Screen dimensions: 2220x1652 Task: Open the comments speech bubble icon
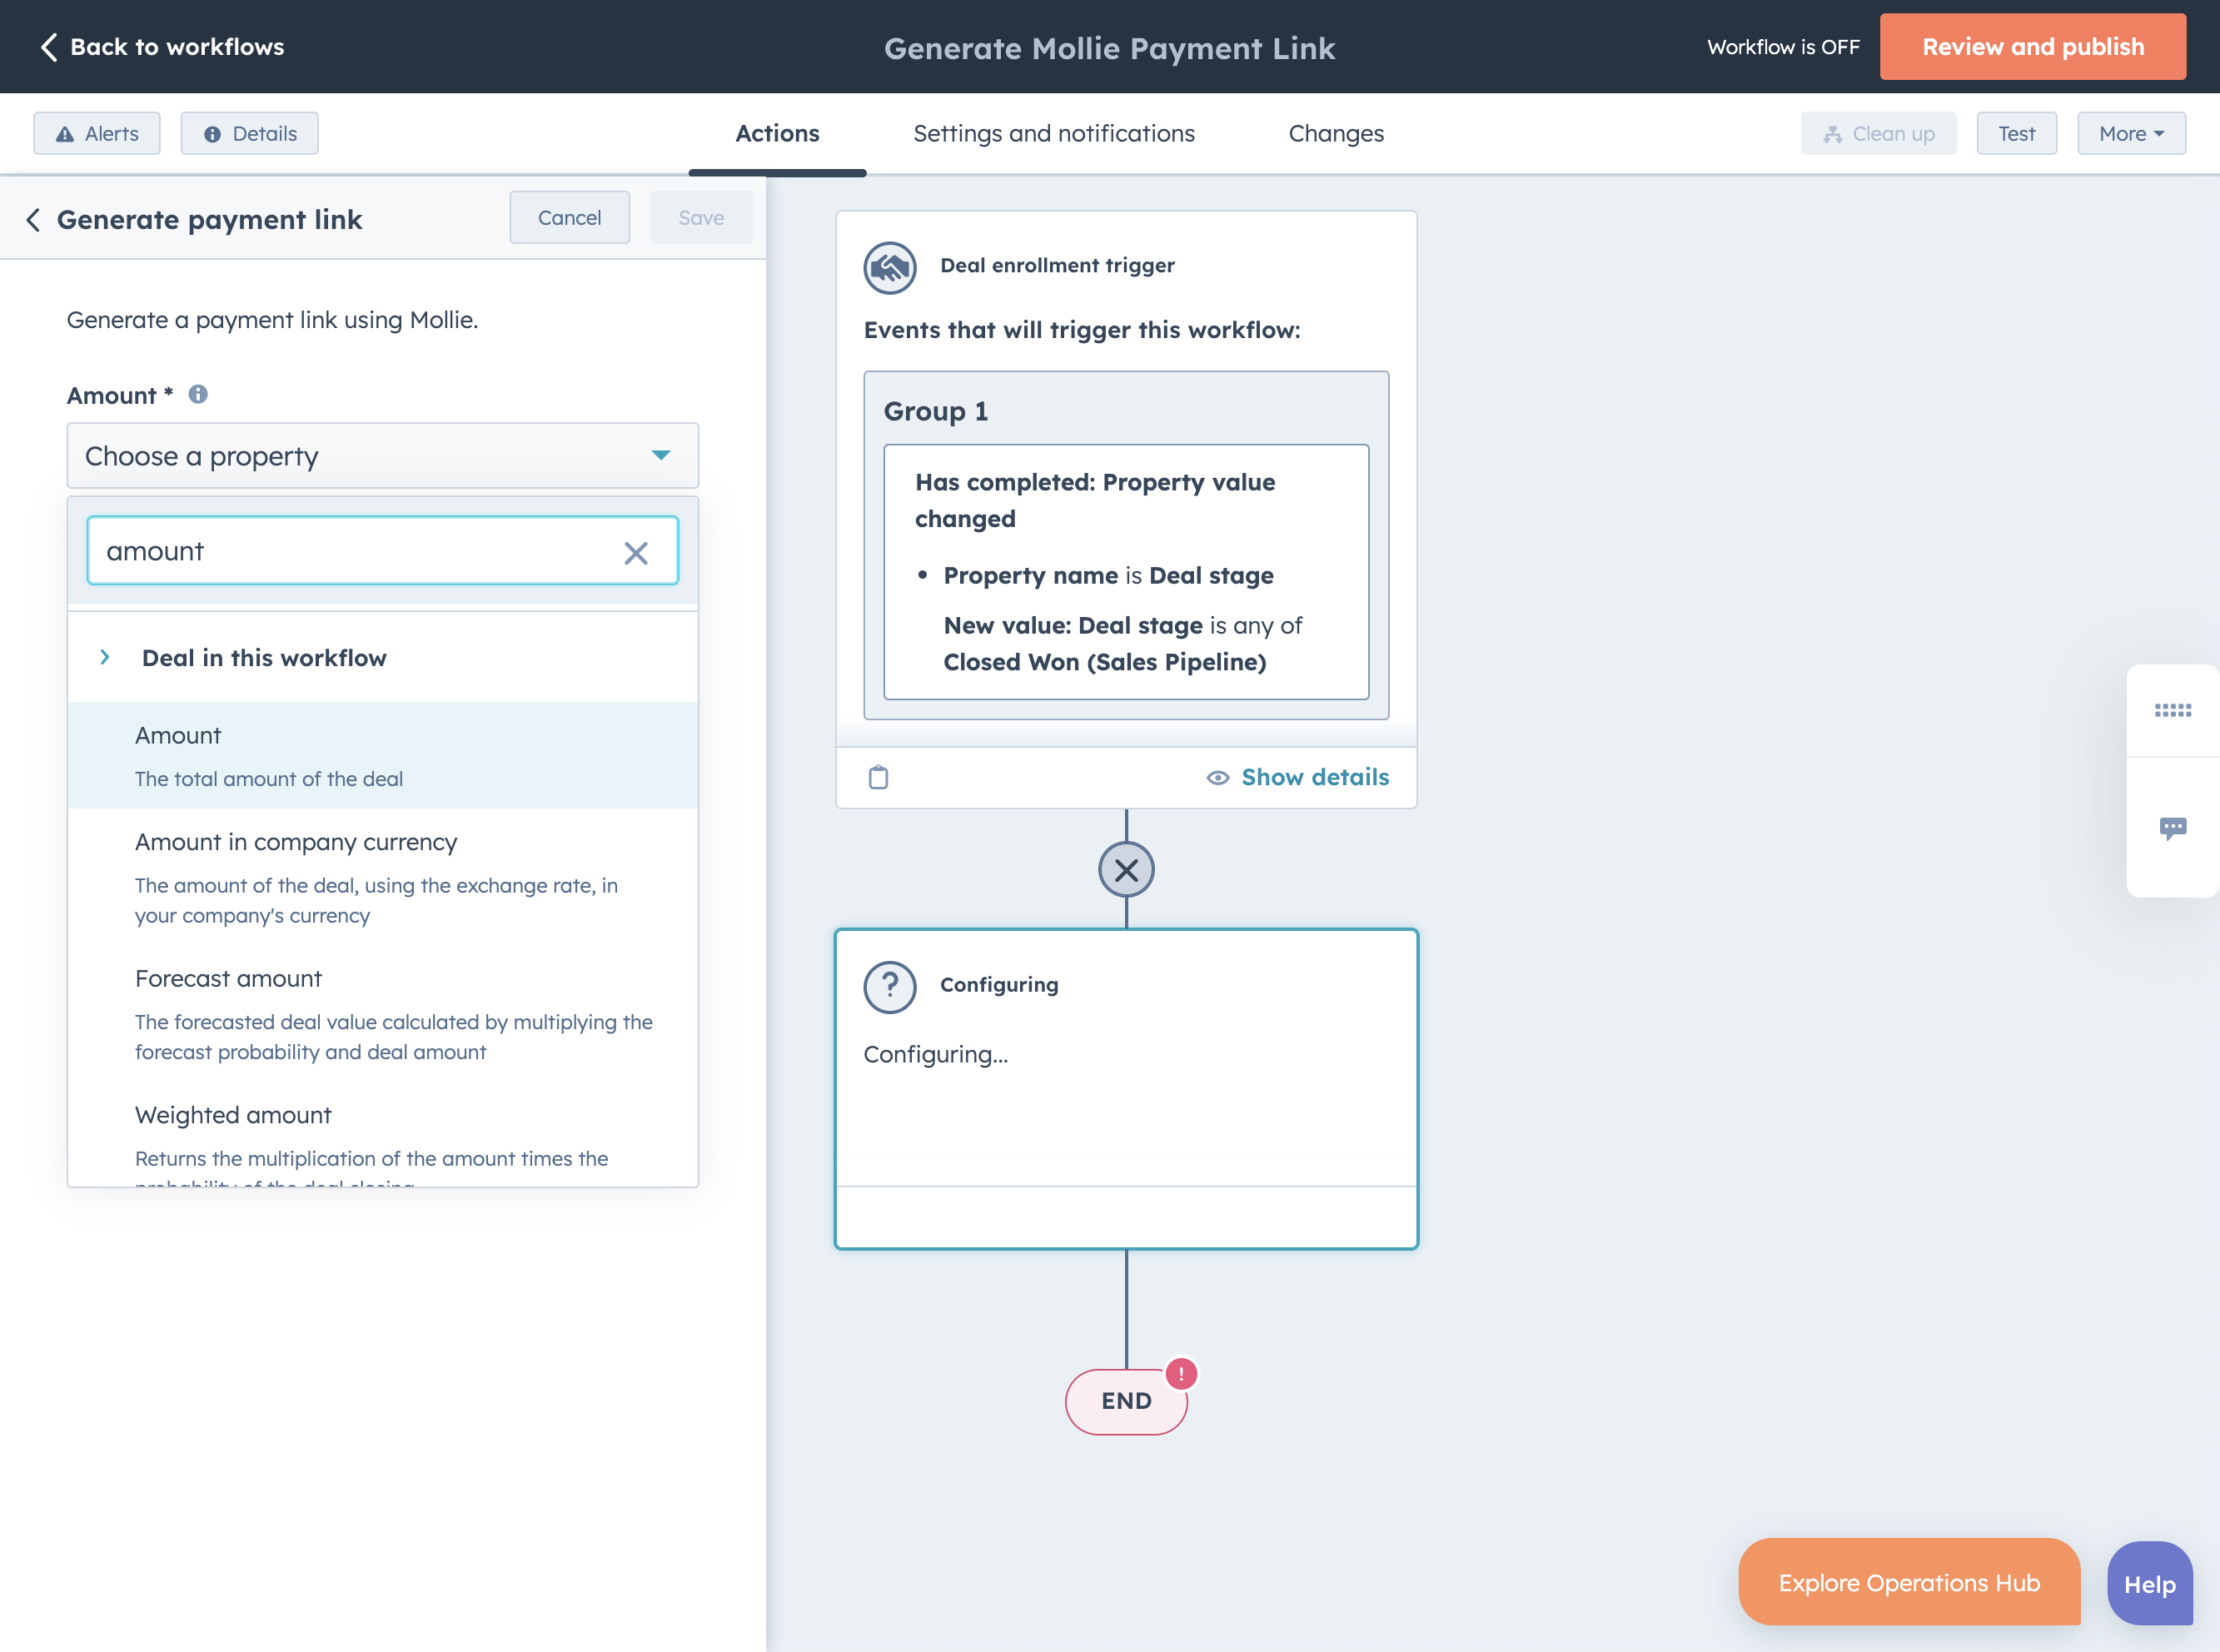tap(2172, 828)
